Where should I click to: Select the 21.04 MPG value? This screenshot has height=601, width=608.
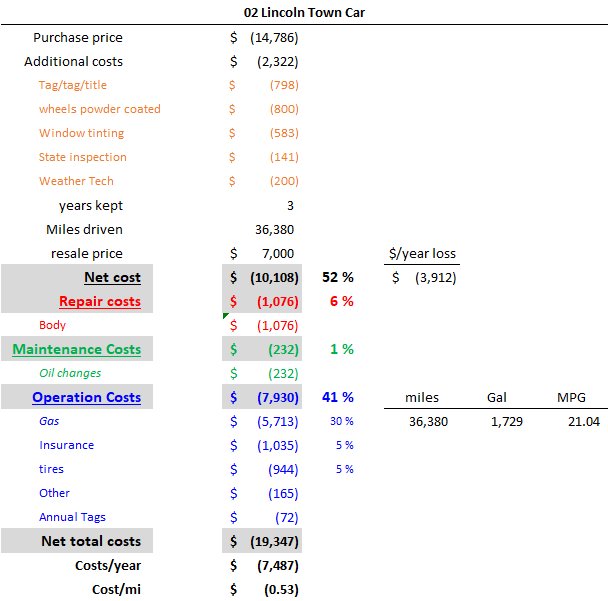pyautogui.click(x=584, y=421)
